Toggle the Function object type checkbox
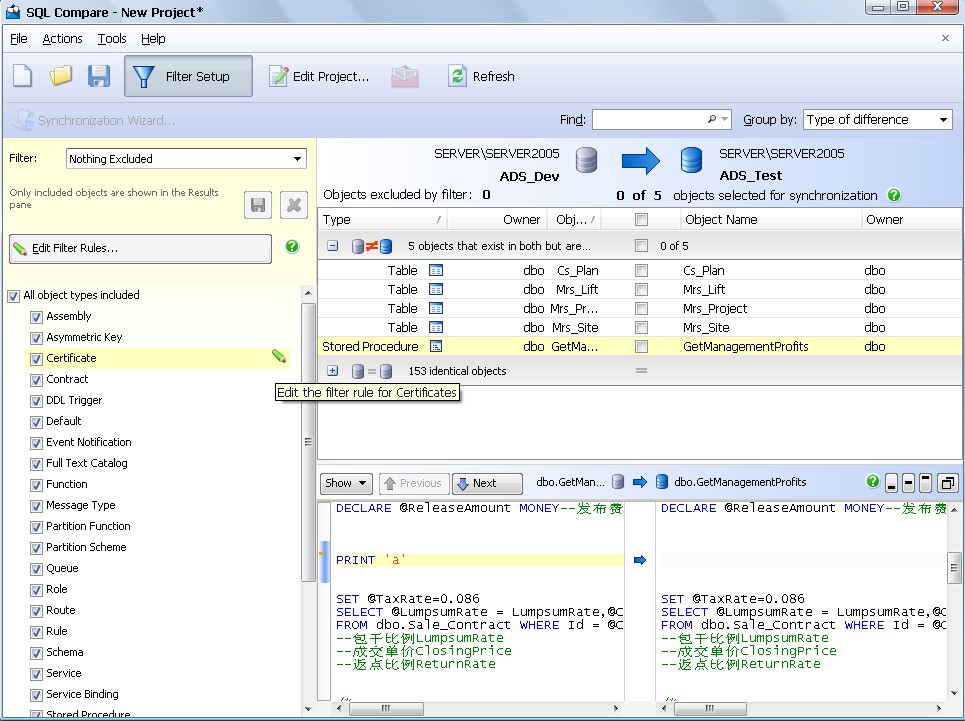Viewport: 965px width, 721px height. pos(36,484)
